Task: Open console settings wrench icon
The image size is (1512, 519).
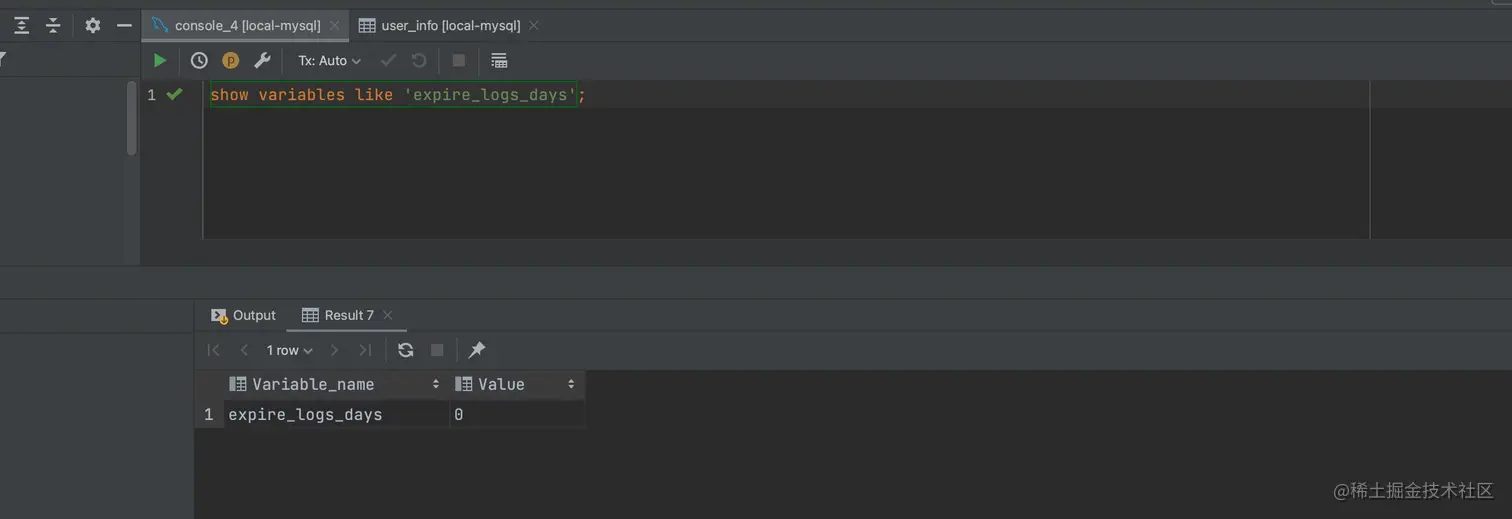Action: point(262,61)
